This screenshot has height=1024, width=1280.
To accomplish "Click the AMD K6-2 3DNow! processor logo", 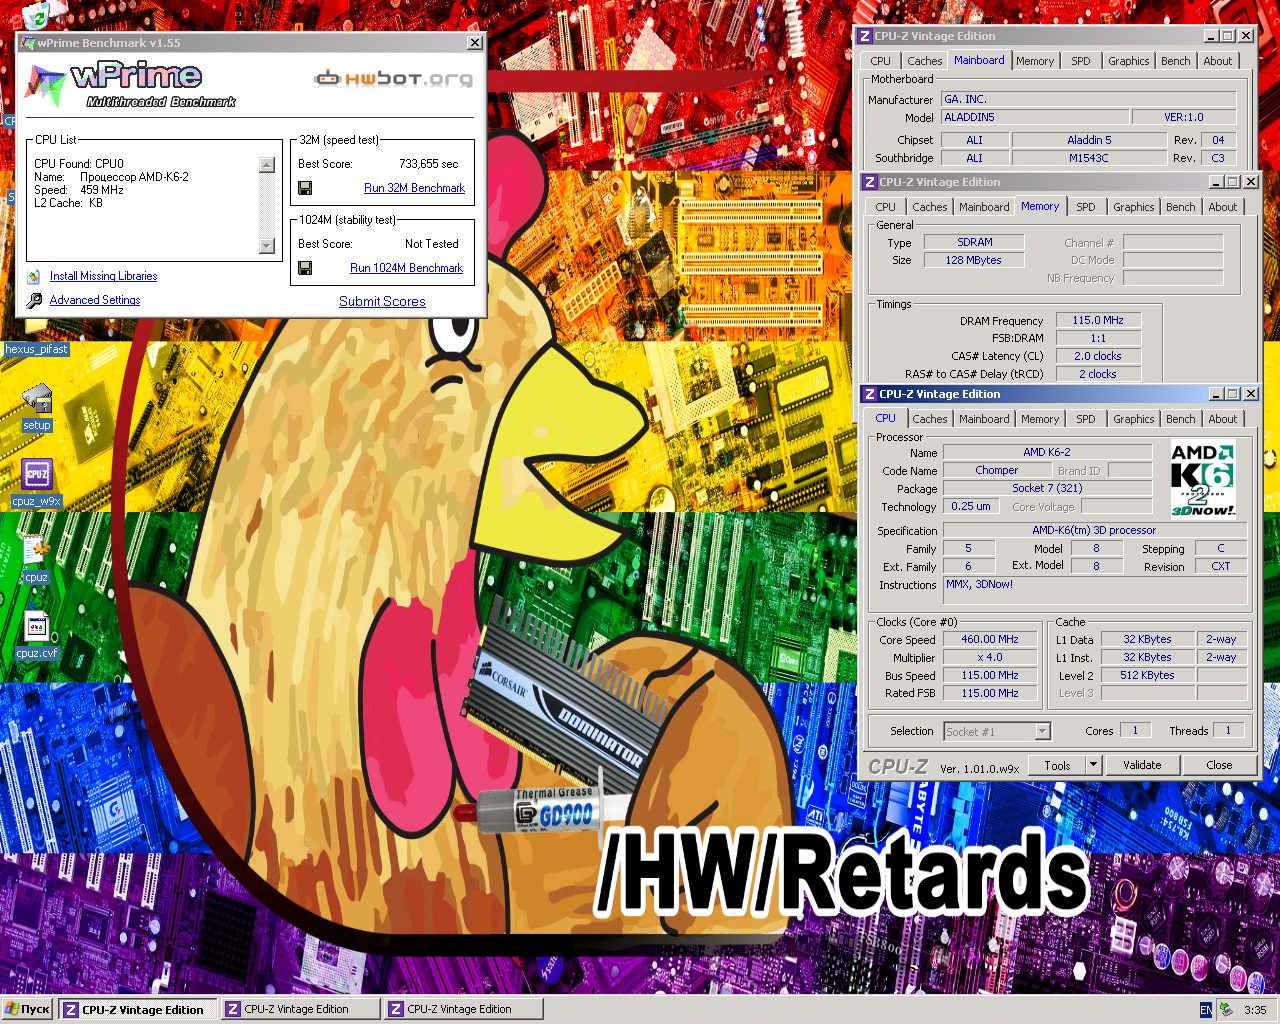I will coord(1203,480).
